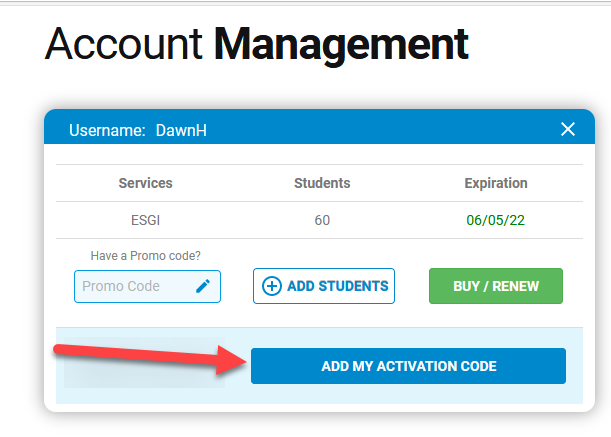Click the plus circle icon on Add Students
The height and width of the screenshot is (437, 611).
click(x=272, y=286)
